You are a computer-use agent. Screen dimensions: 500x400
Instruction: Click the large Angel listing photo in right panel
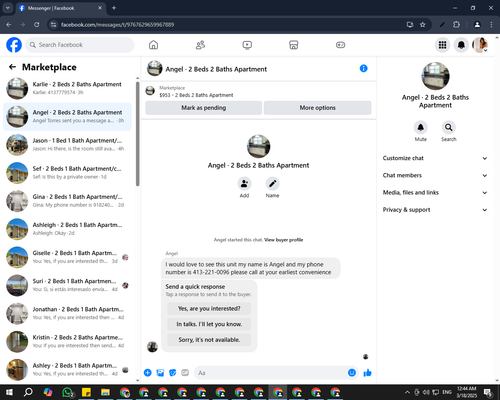tap(435, 76)
